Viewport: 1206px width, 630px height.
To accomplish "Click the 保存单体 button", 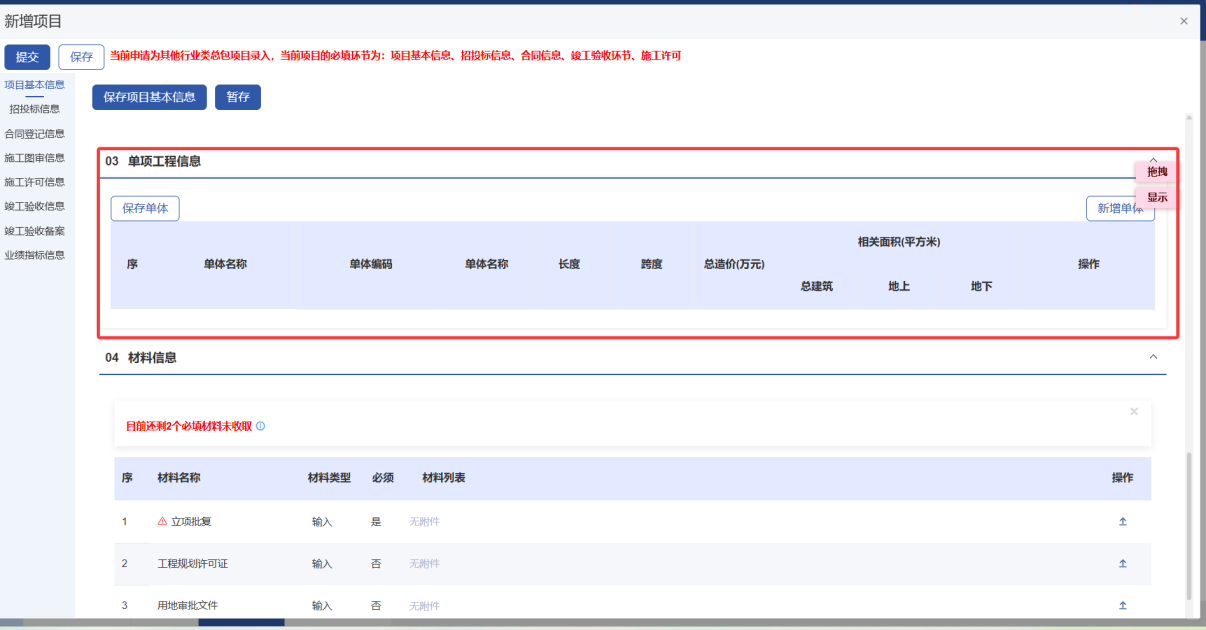I will [x=145, y=208].
